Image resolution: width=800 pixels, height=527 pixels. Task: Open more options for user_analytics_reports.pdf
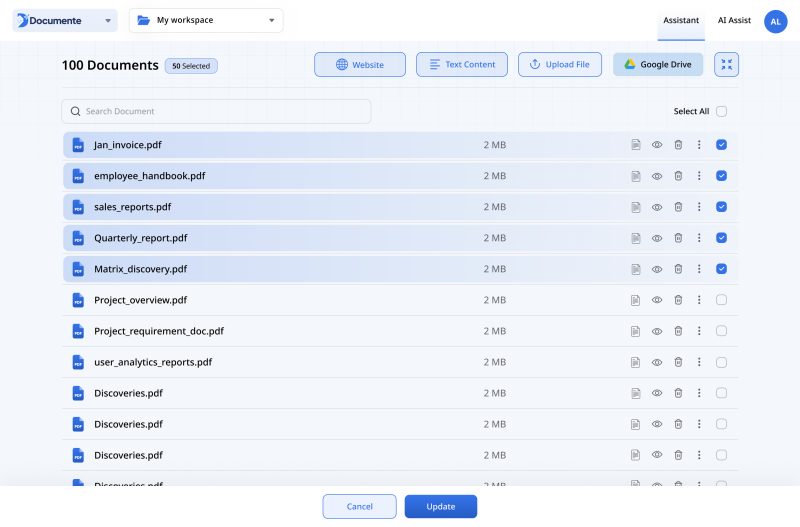tap(699, 362)
